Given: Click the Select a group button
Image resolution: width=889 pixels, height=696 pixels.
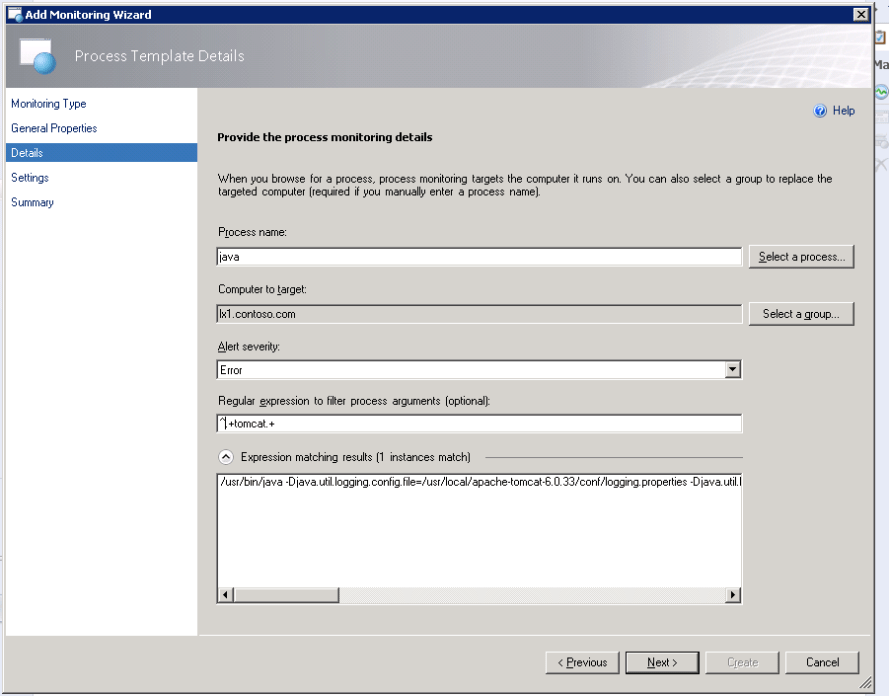Looking at the screenshot, I should [801, 314].
